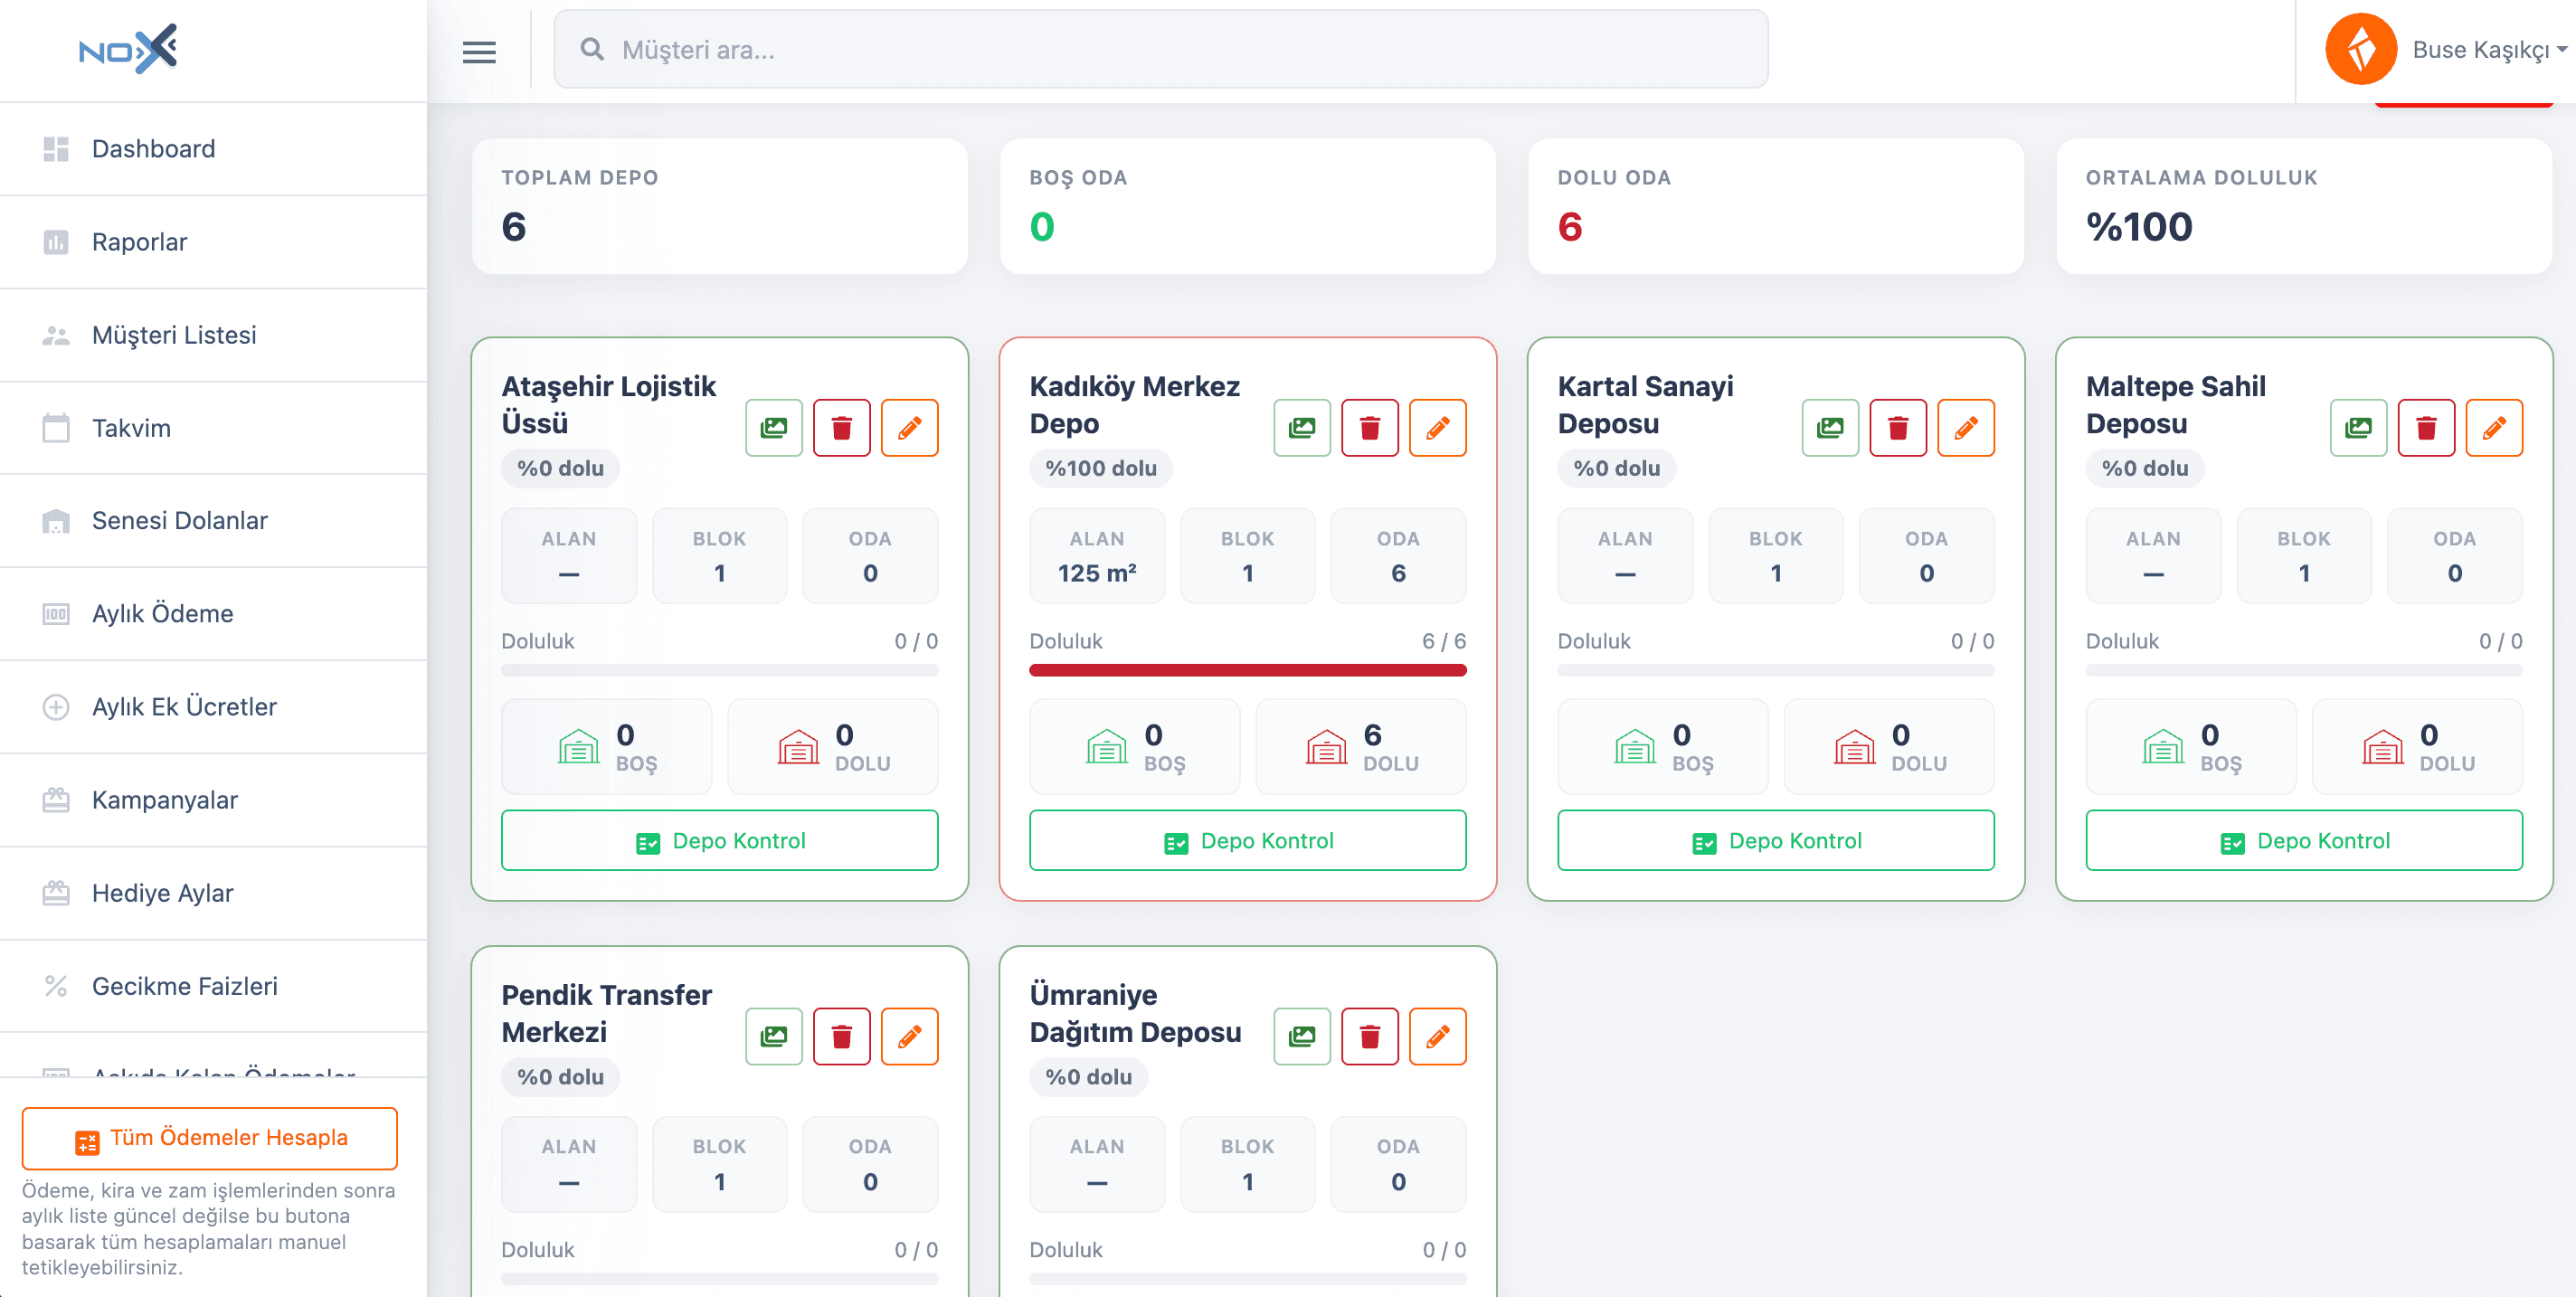Open Depo Kontrol for Maltepe Sahil Deposu
The height and width of the screenshot is (1297, 2576).
coord(2304,841)
